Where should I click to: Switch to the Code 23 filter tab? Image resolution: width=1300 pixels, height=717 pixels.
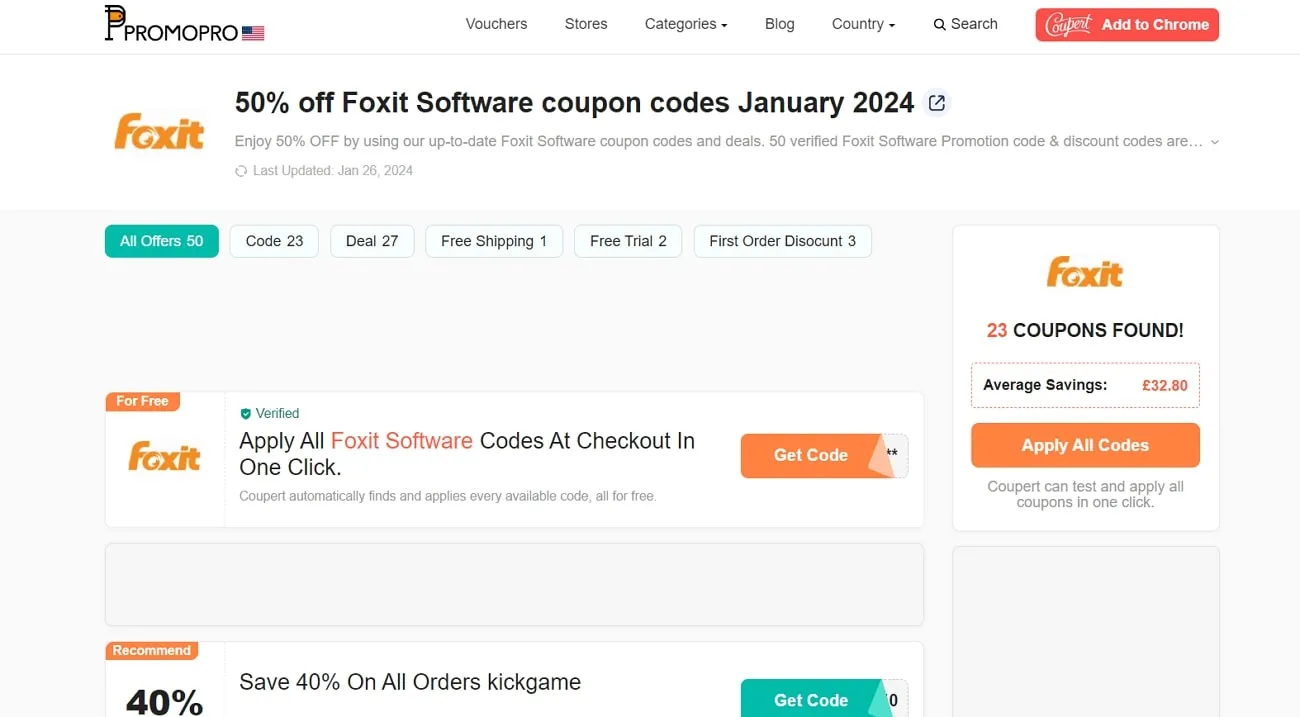pyautogui.click(x=273, y=241)
